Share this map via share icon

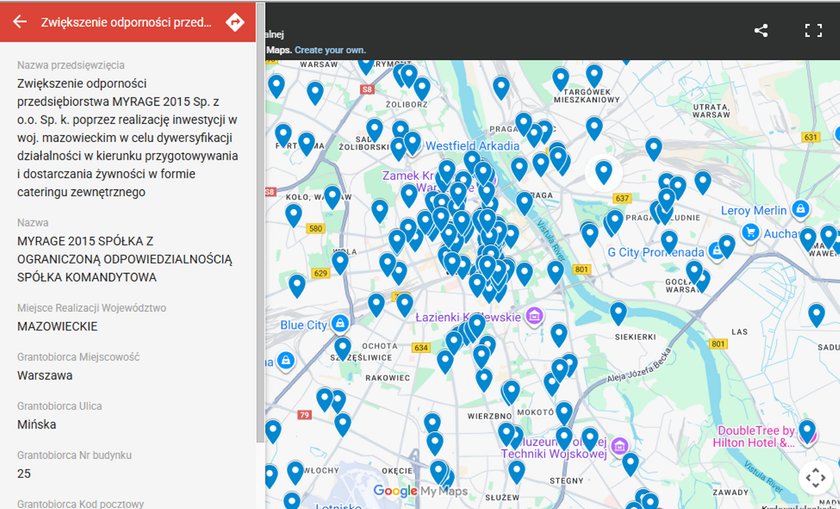761,30
